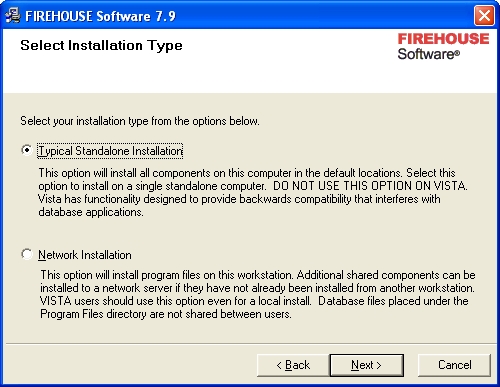Click the network option description paragraph
Viewport: 500px width, 387px height.
pos(258,294)
